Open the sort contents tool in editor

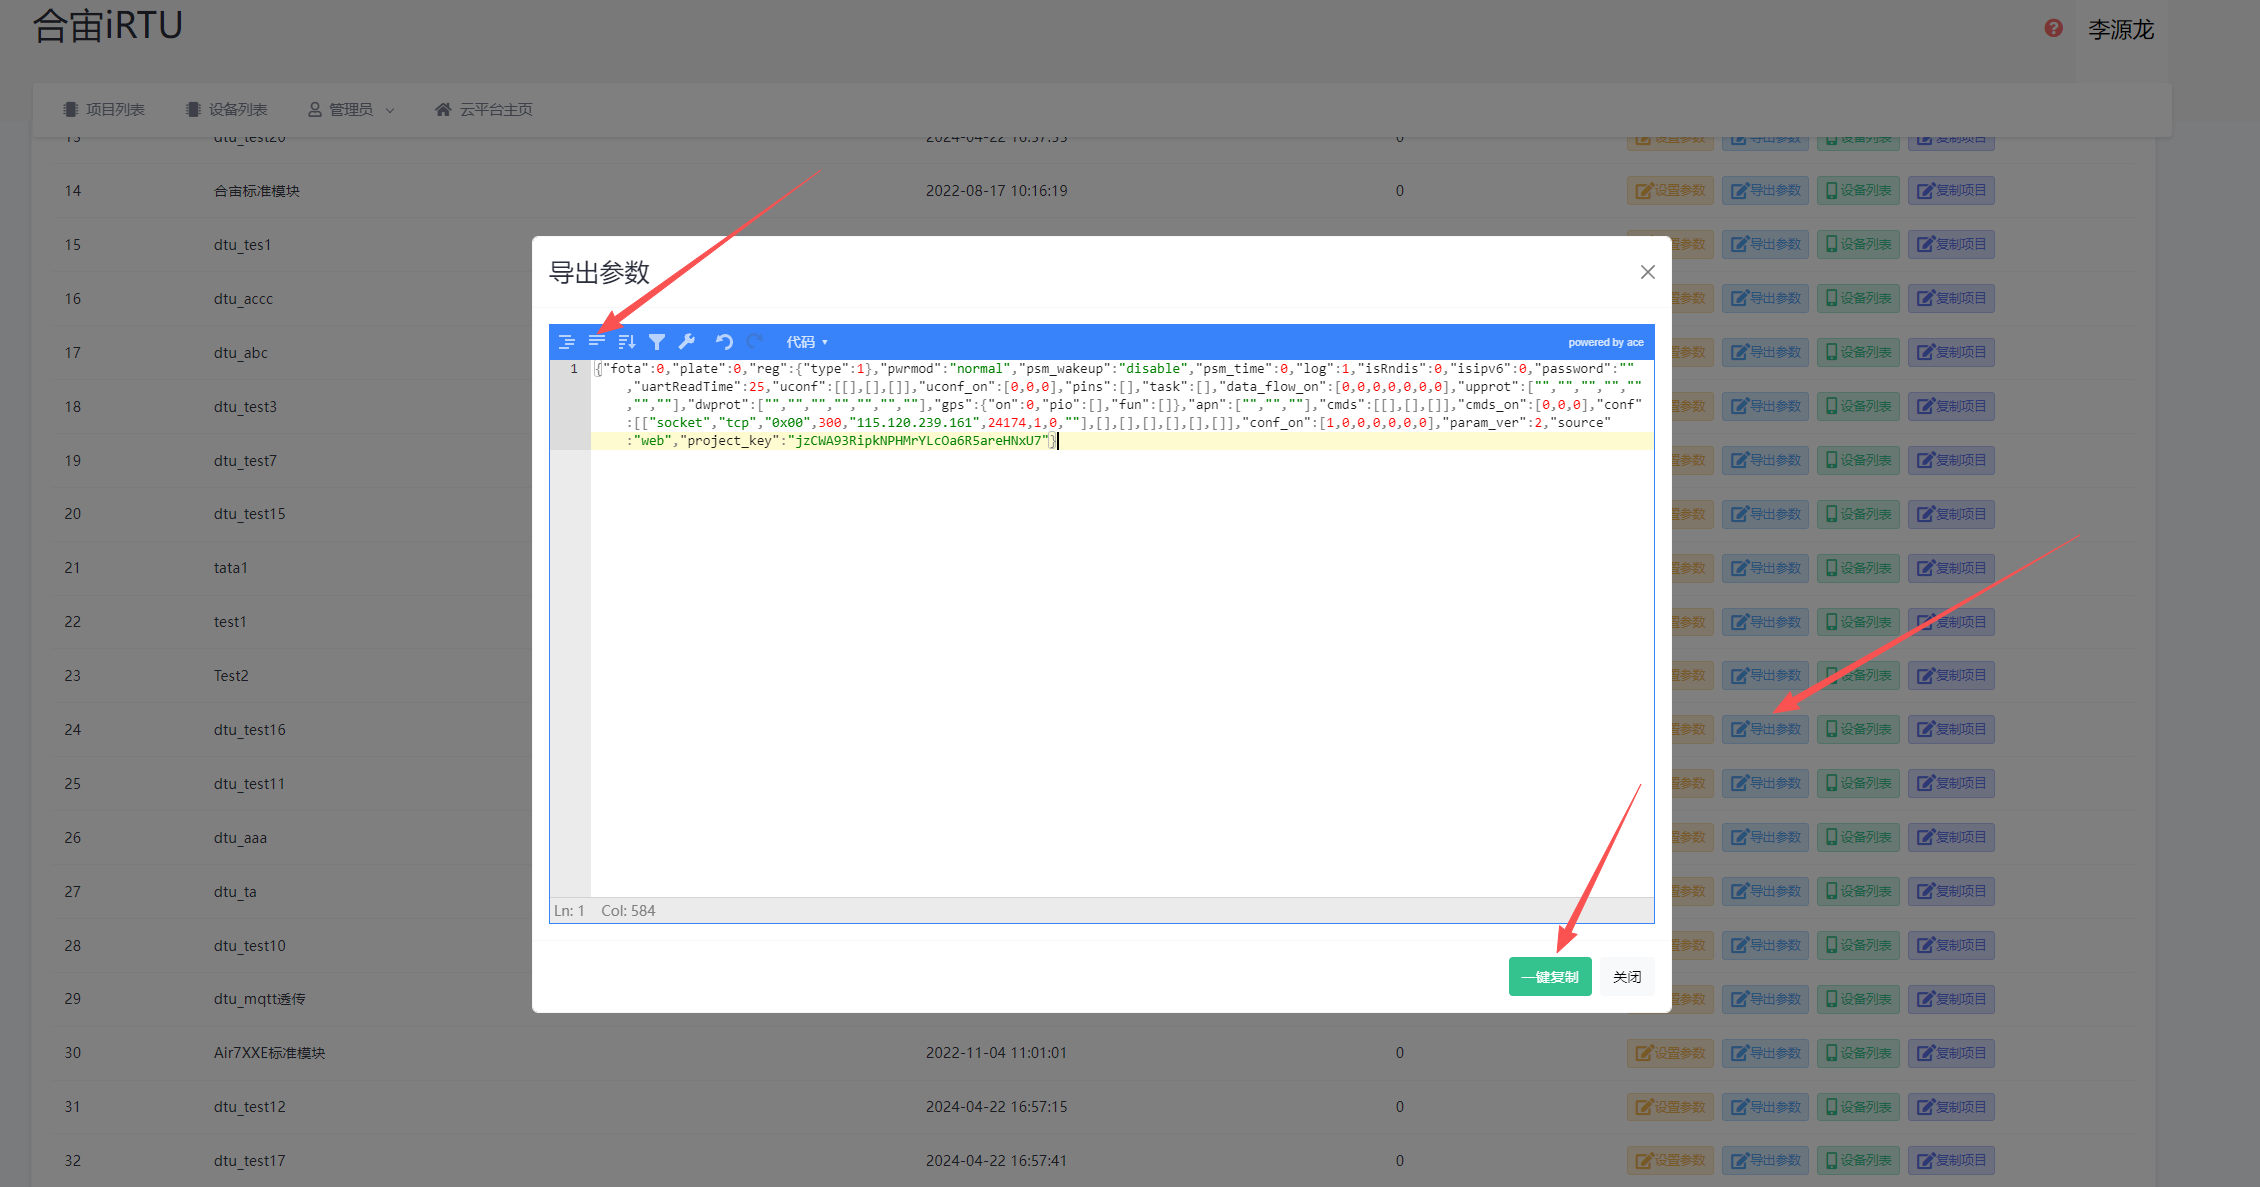click(x=627, y=342)
